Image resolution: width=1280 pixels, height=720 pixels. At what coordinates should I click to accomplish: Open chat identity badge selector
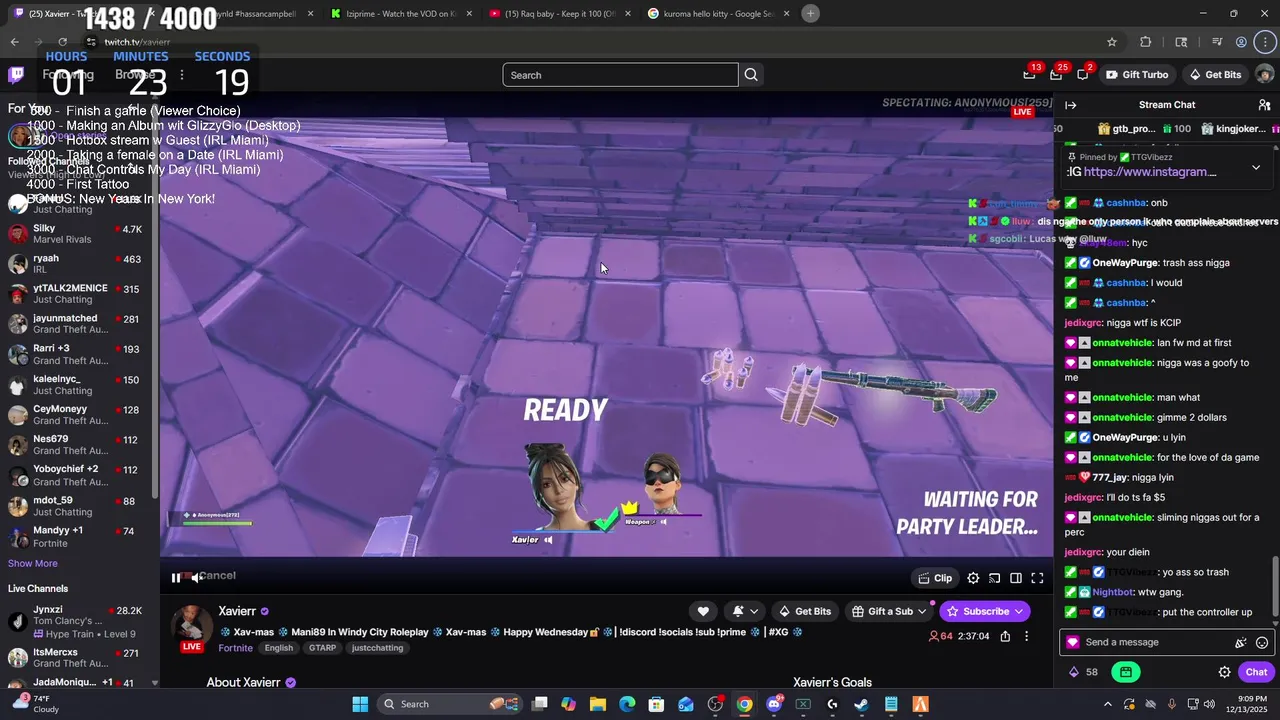[1073, 643]
